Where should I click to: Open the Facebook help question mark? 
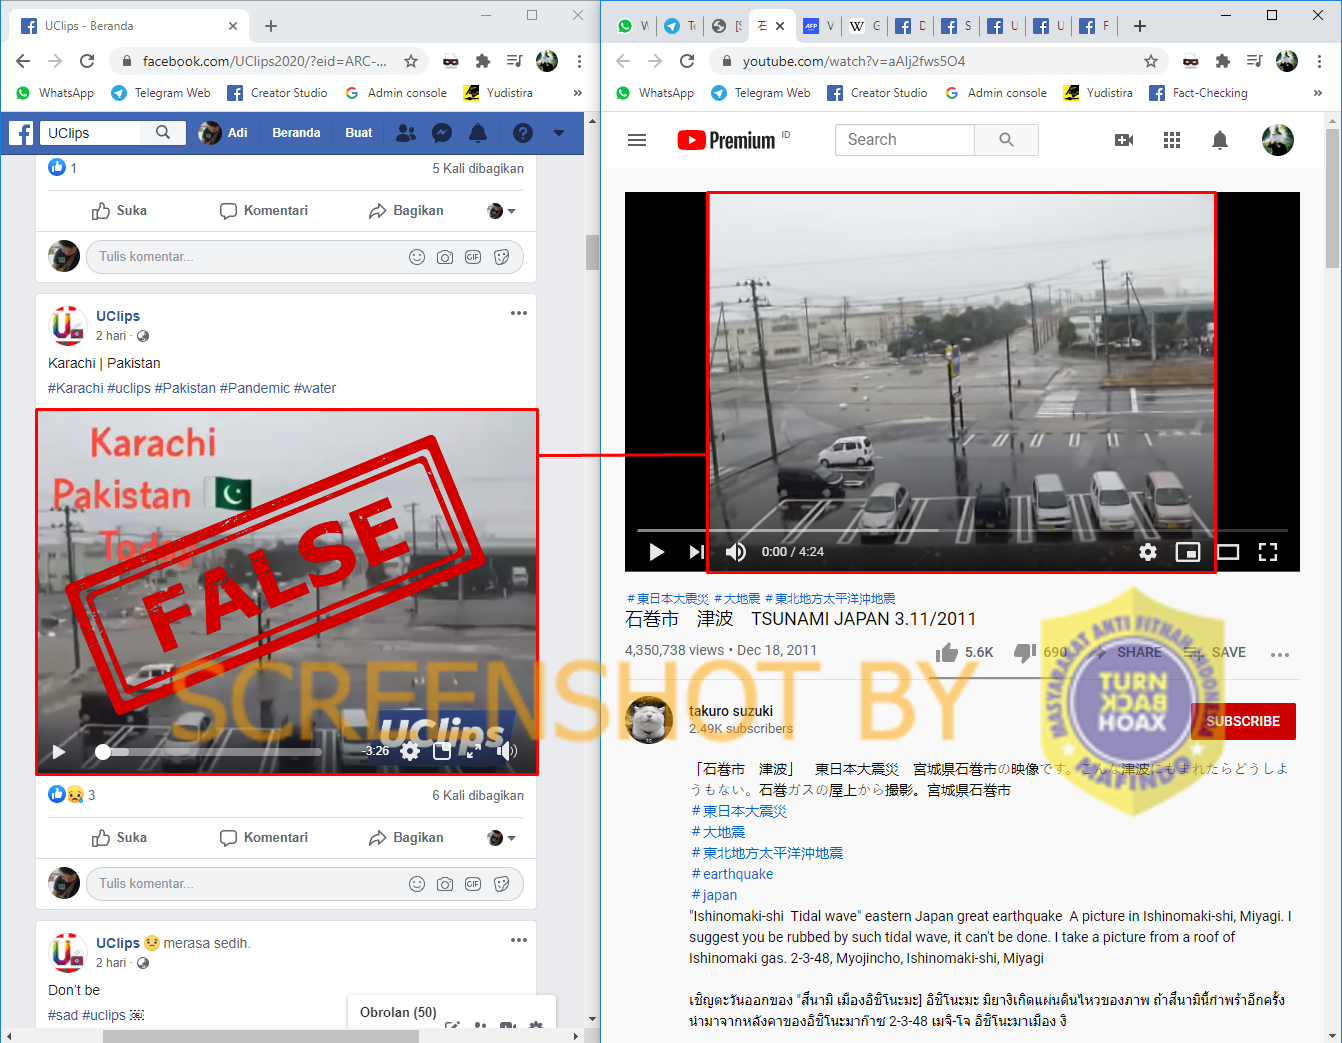523,133
